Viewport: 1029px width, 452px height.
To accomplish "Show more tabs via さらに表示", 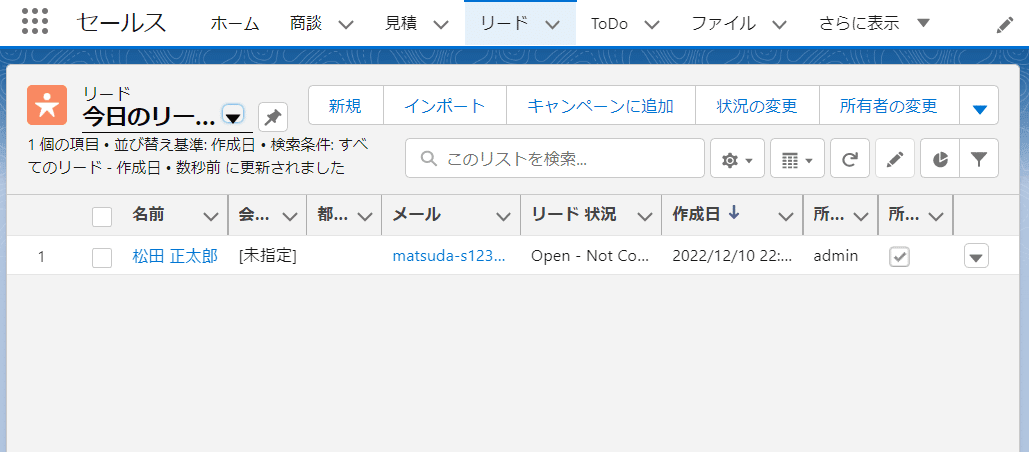I will coord(874,24).
